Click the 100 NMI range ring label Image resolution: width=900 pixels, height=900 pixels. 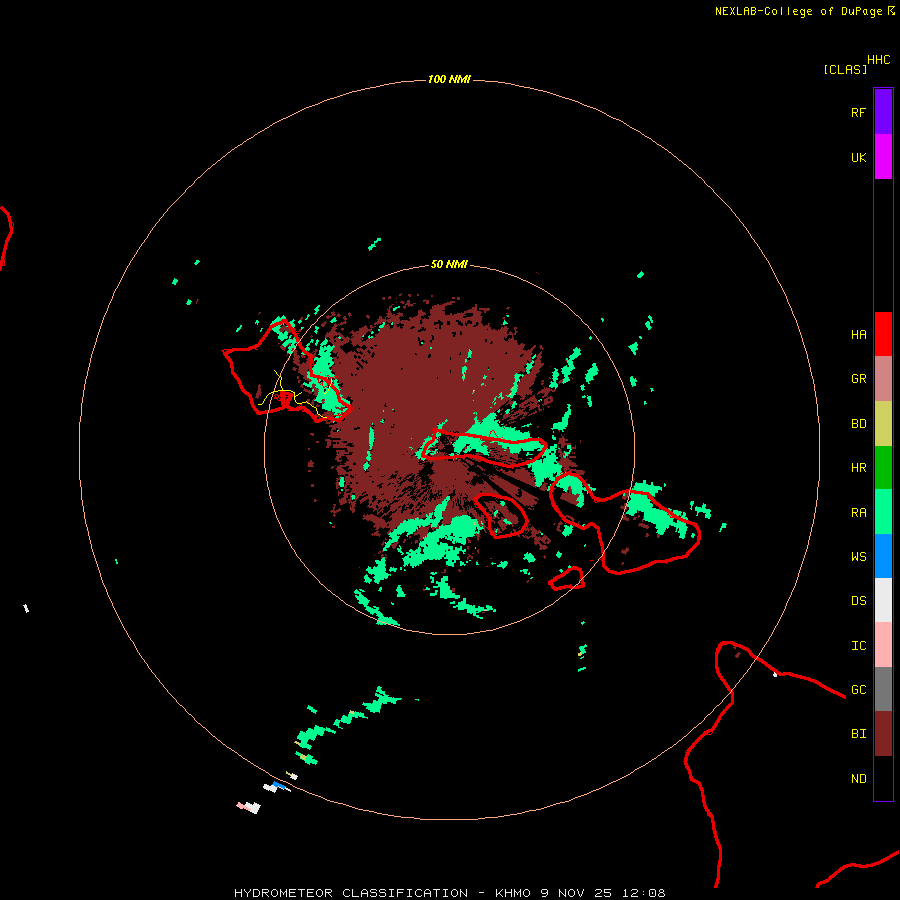click(x=449, y=79)
